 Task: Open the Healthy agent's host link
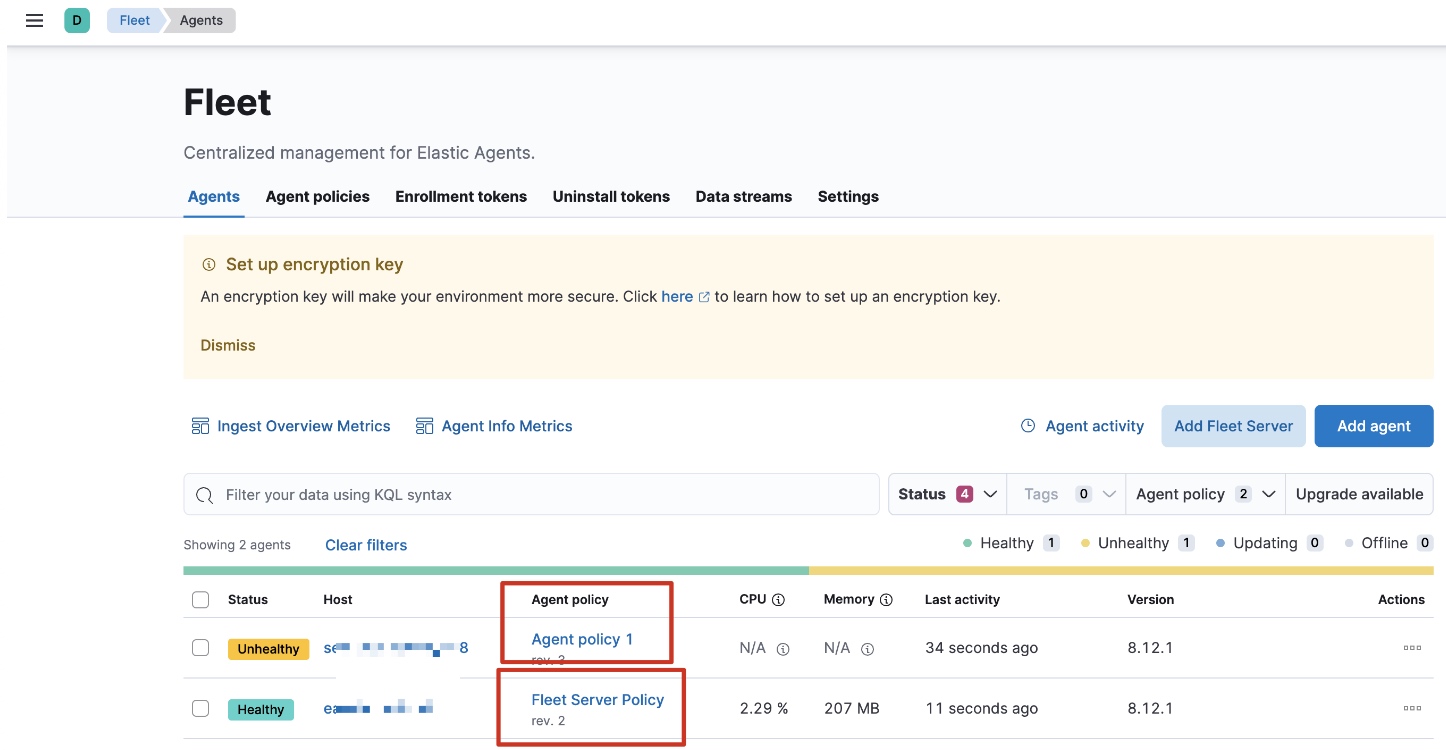378,709
